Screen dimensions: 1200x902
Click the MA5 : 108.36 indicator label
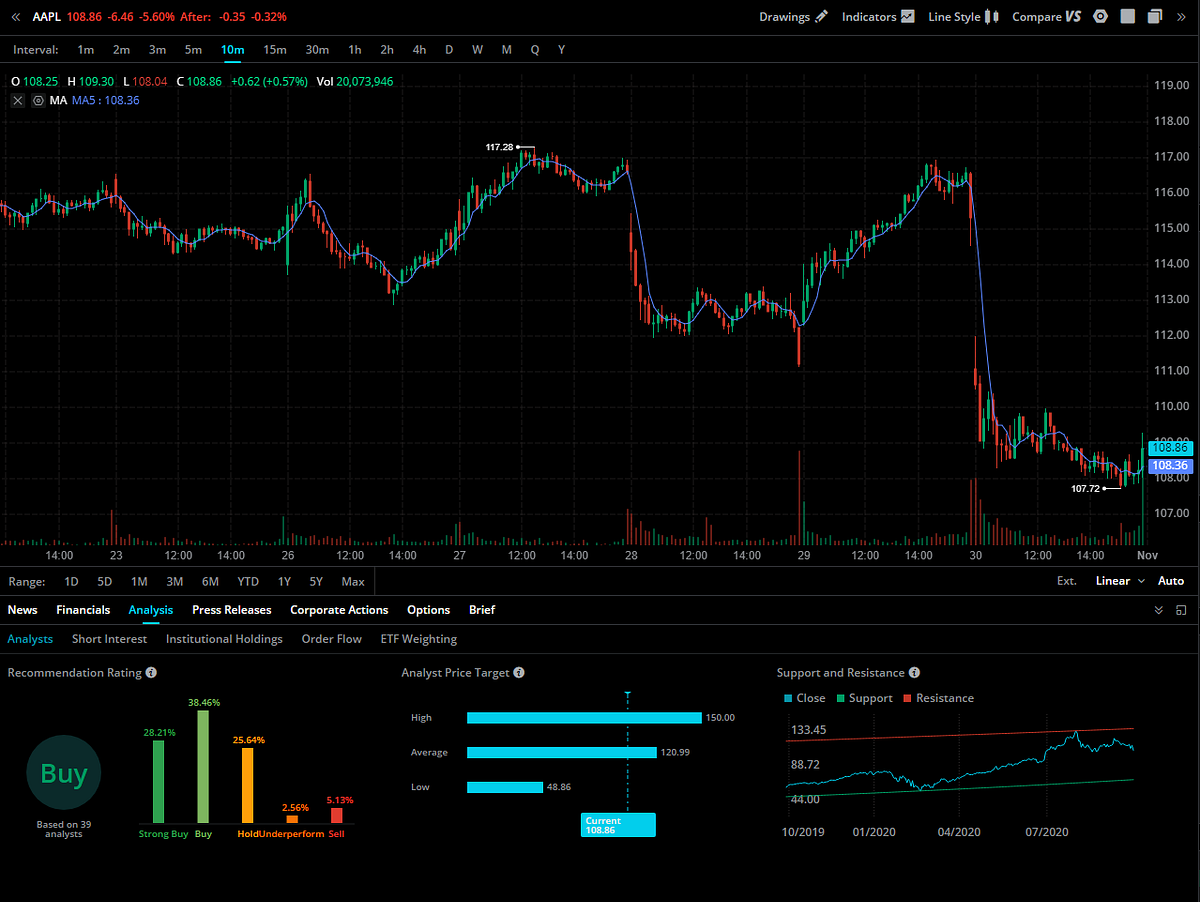point(106,100)
